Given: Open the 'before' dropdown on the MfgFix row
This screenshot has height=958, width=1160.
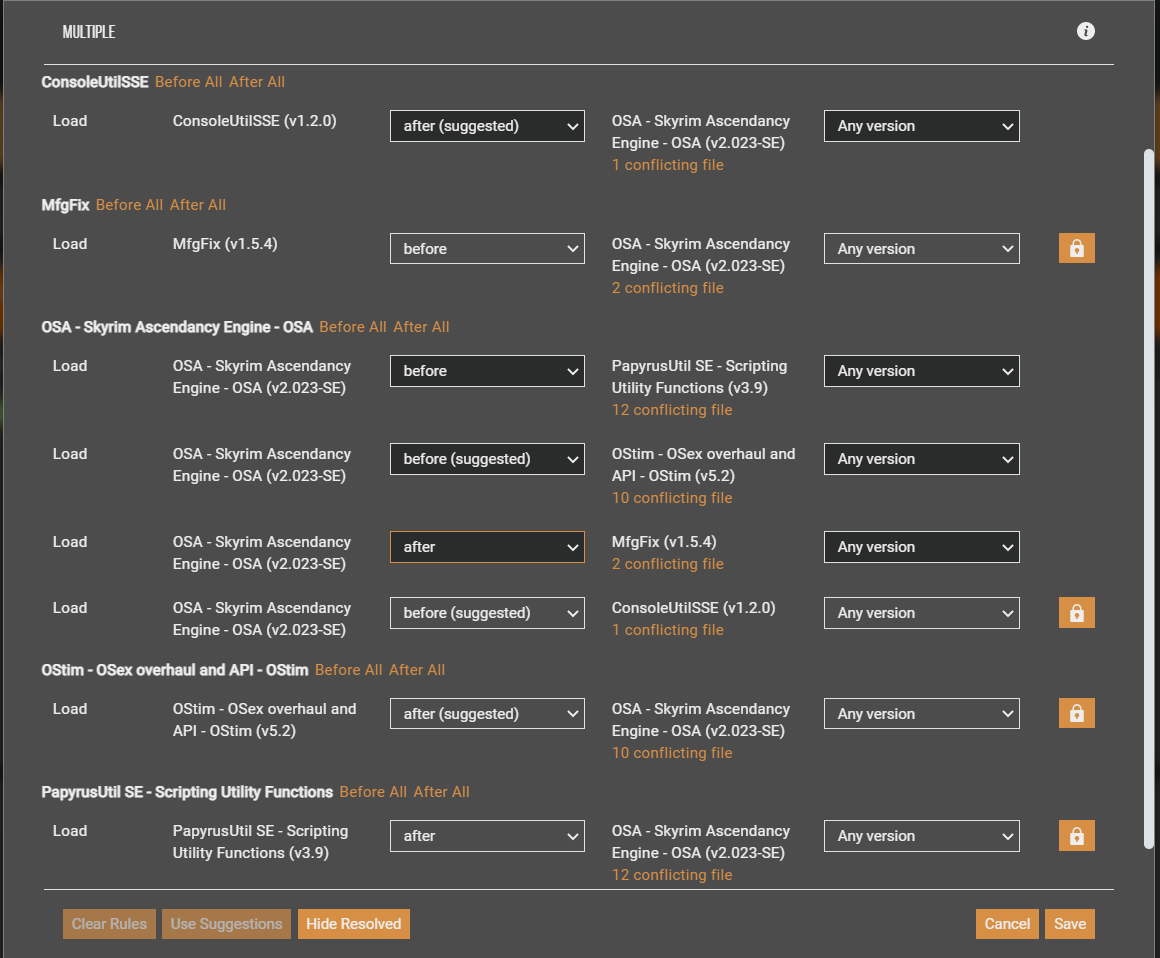Looking at the screenshot, I should click(487, 248).
